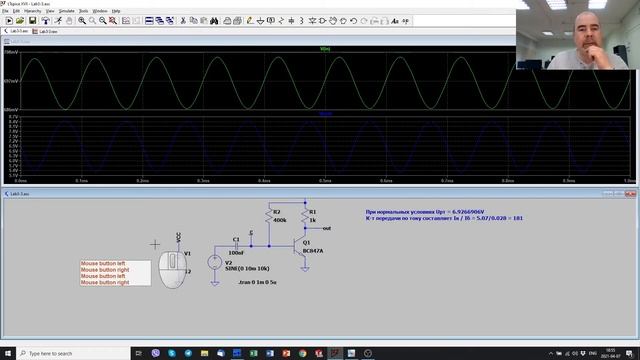Select the Move hand tool
This screenshot has height=360, width=640.
pos(333,21)
